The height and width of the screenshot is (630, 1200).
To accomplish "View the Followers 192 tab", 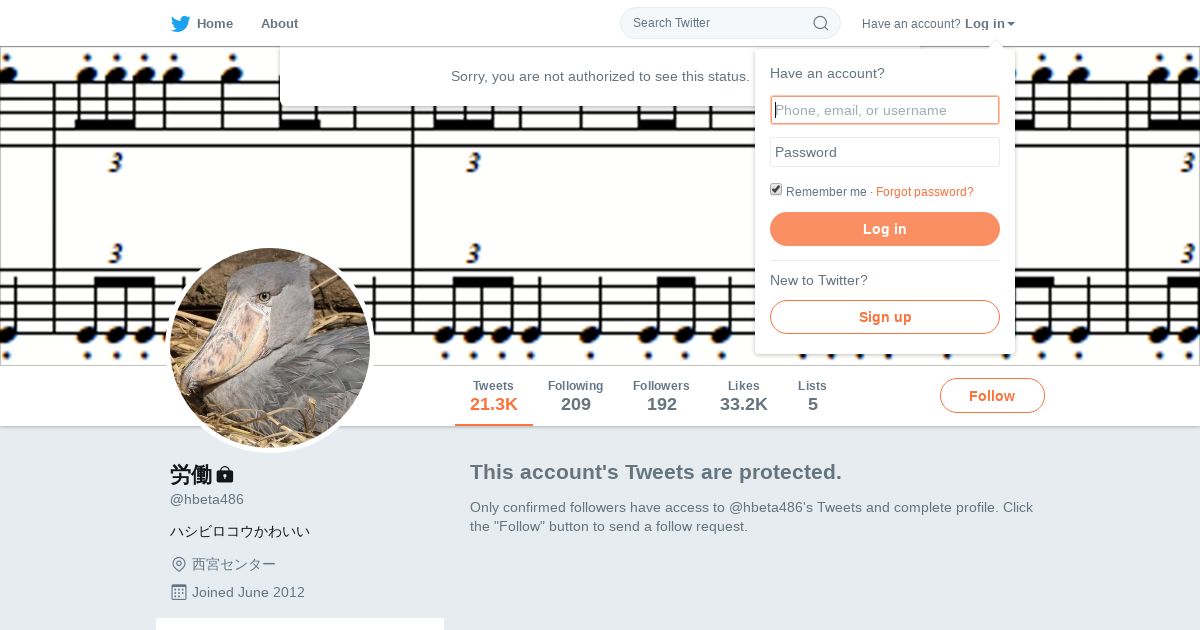I will pyautogui.click(x=661, y=396).
